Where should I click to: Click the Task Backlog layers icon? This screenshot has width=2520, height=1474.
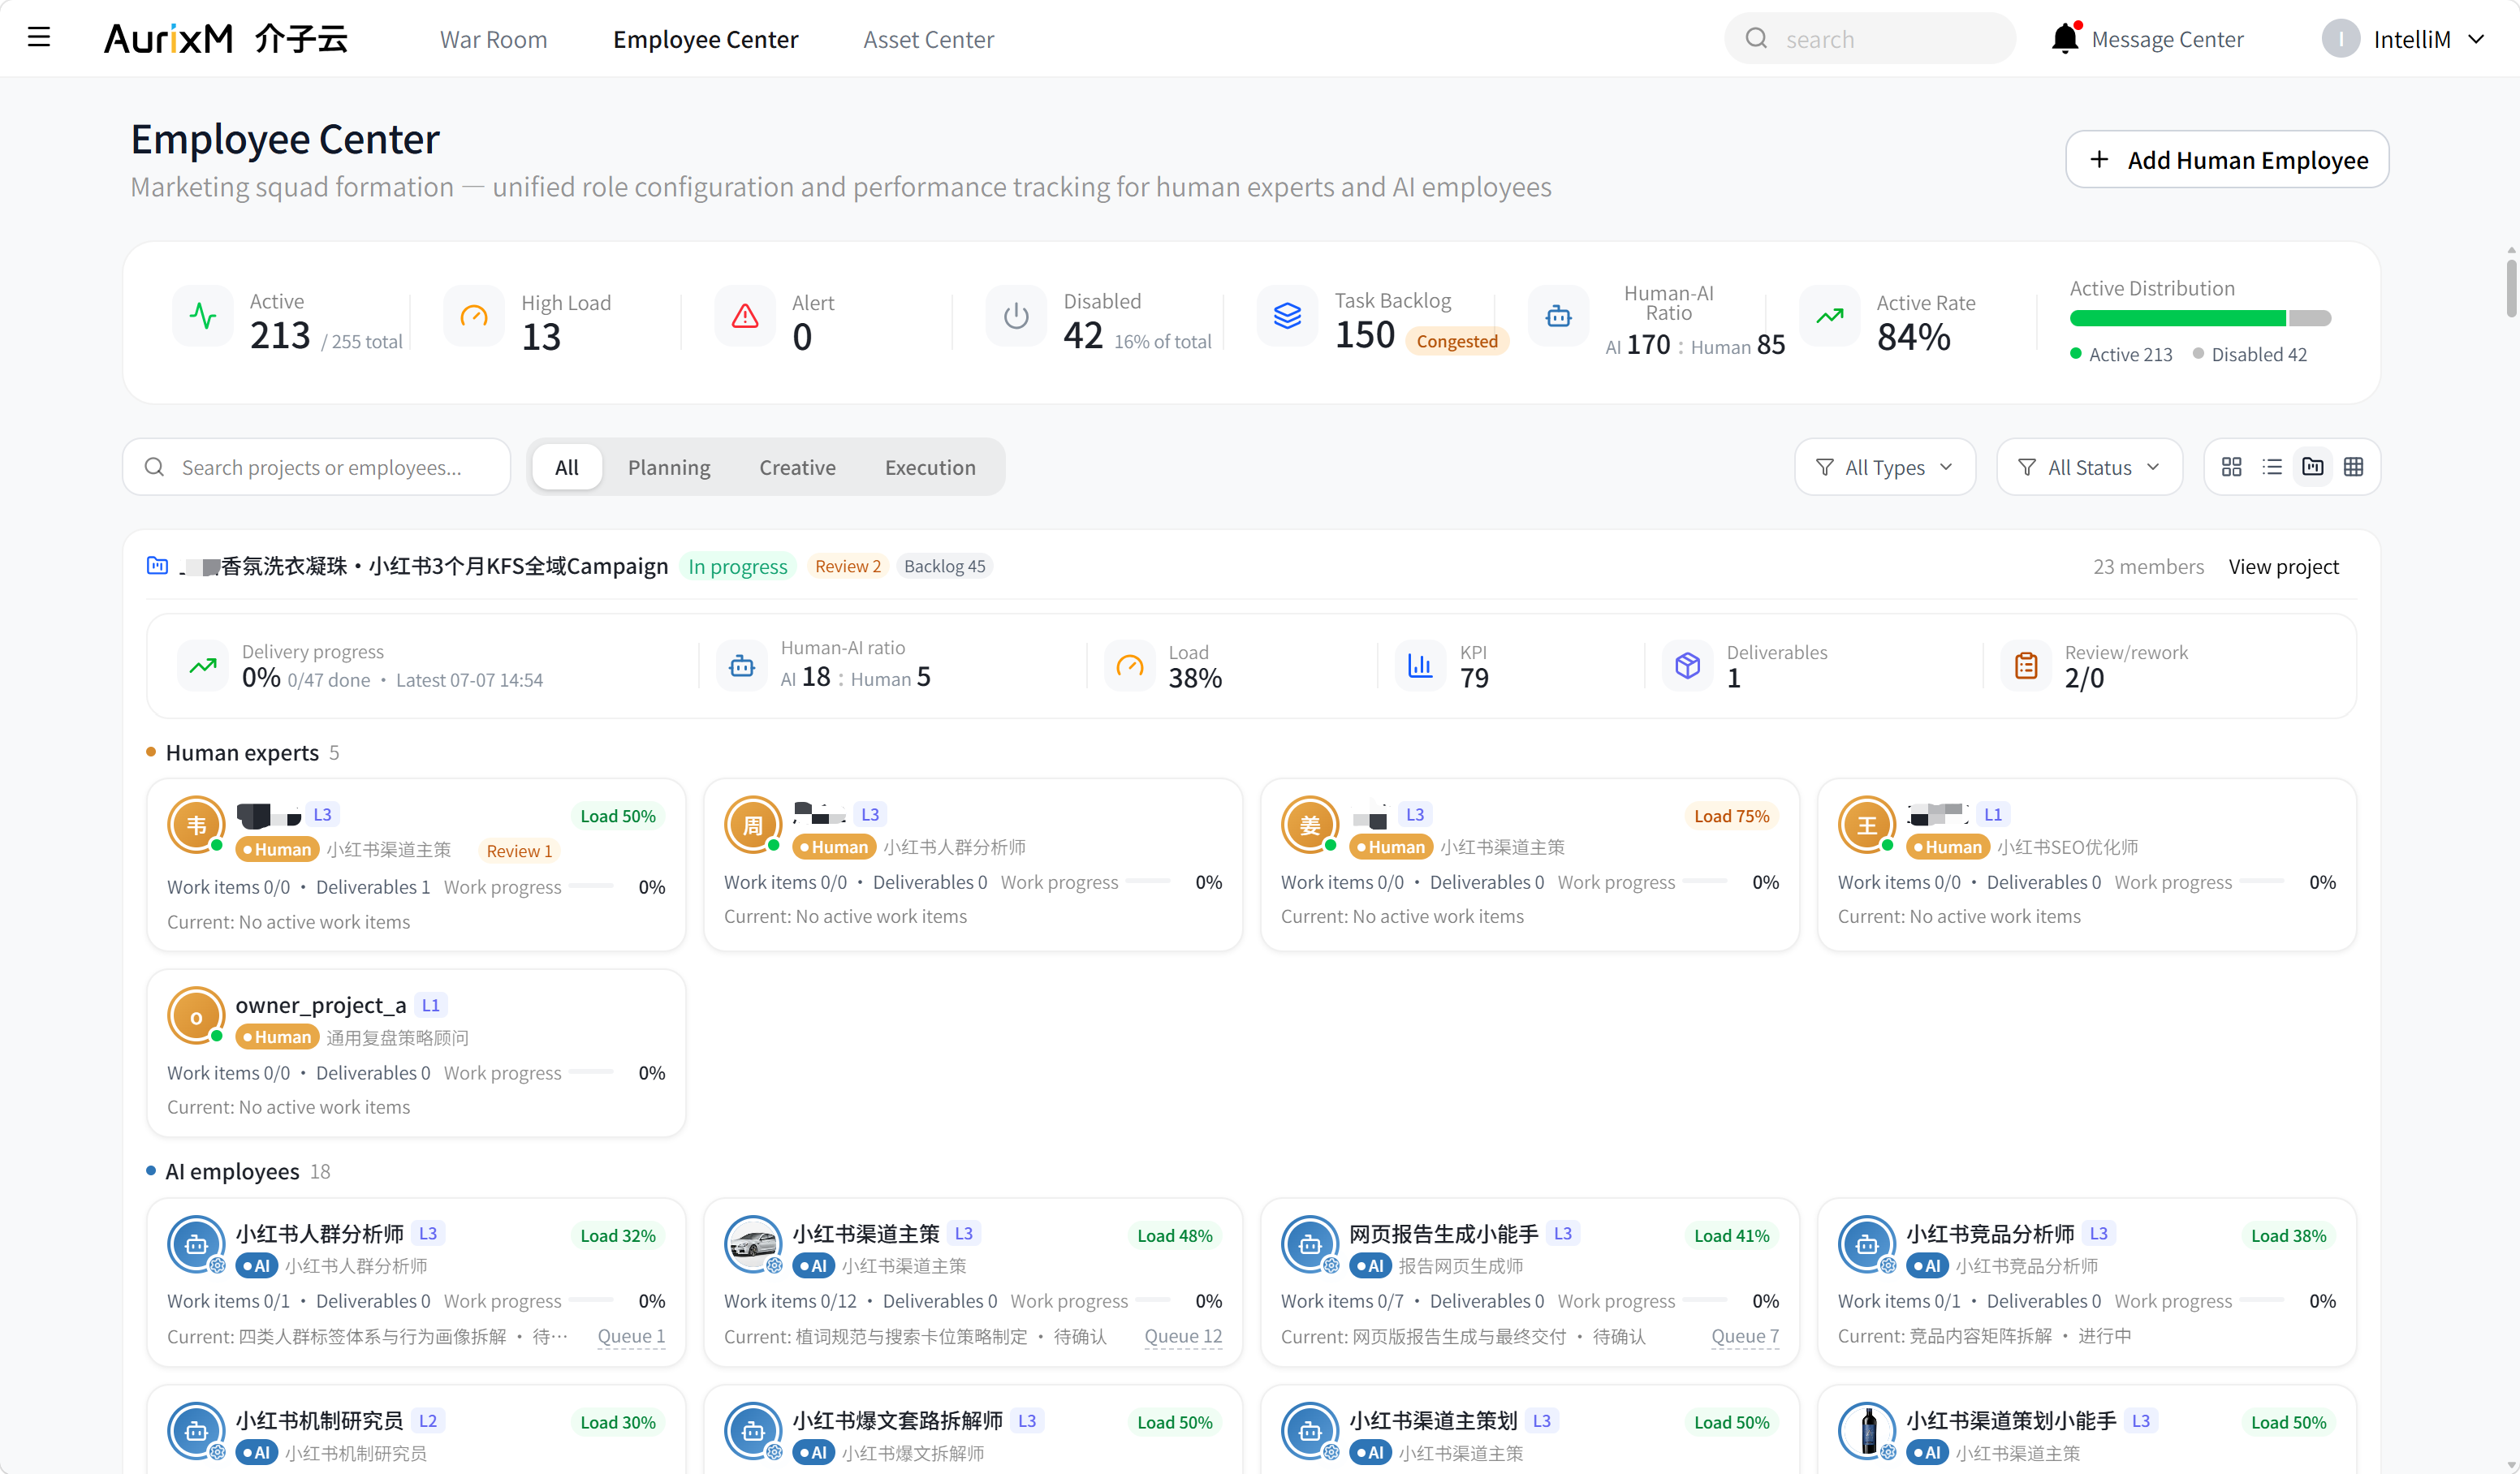1287,316
